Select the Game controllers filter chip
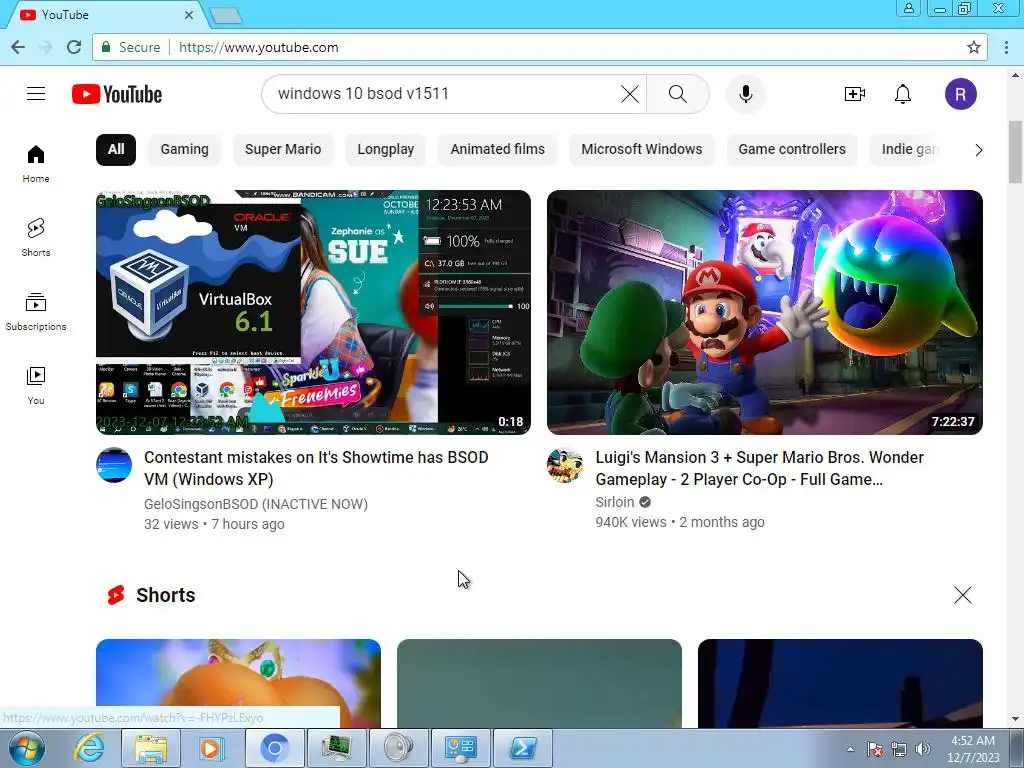This screenshot has width=1024, height=768. [792, 150]
